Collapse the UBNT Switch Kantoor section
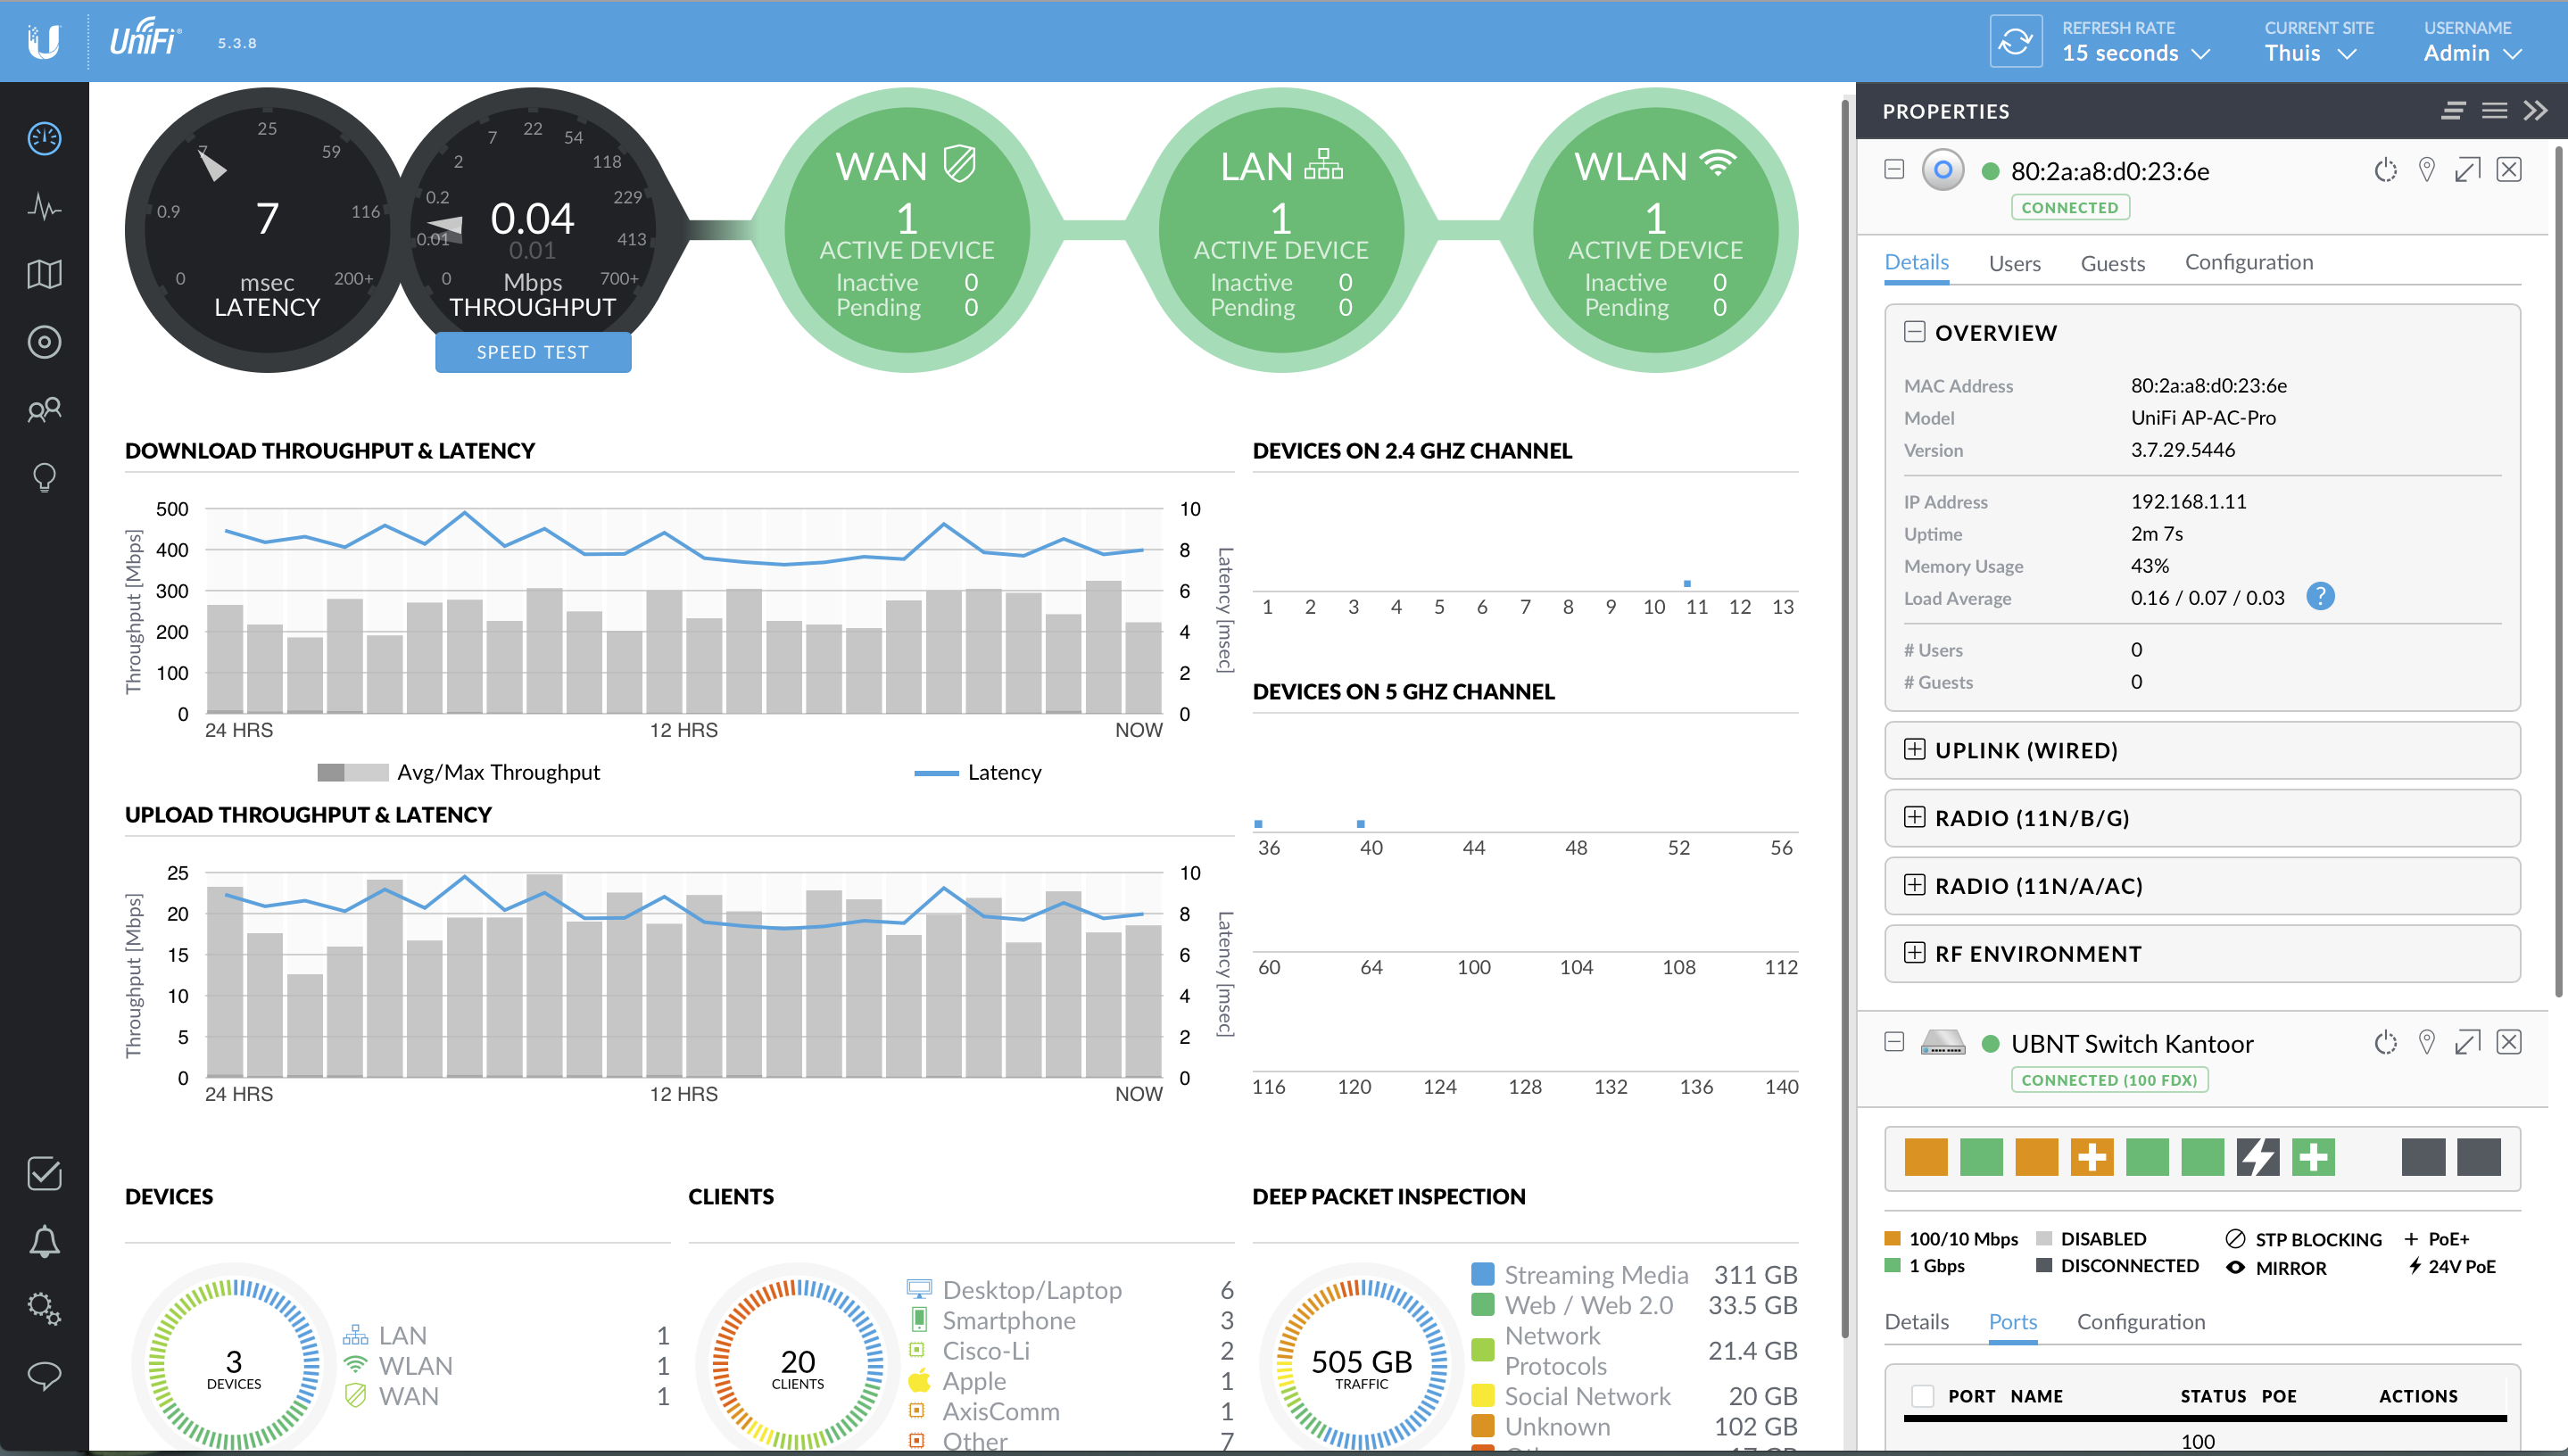Image resolution: width=2568 pixels, height=1456 pixels. click(x=1894, y=1042)
